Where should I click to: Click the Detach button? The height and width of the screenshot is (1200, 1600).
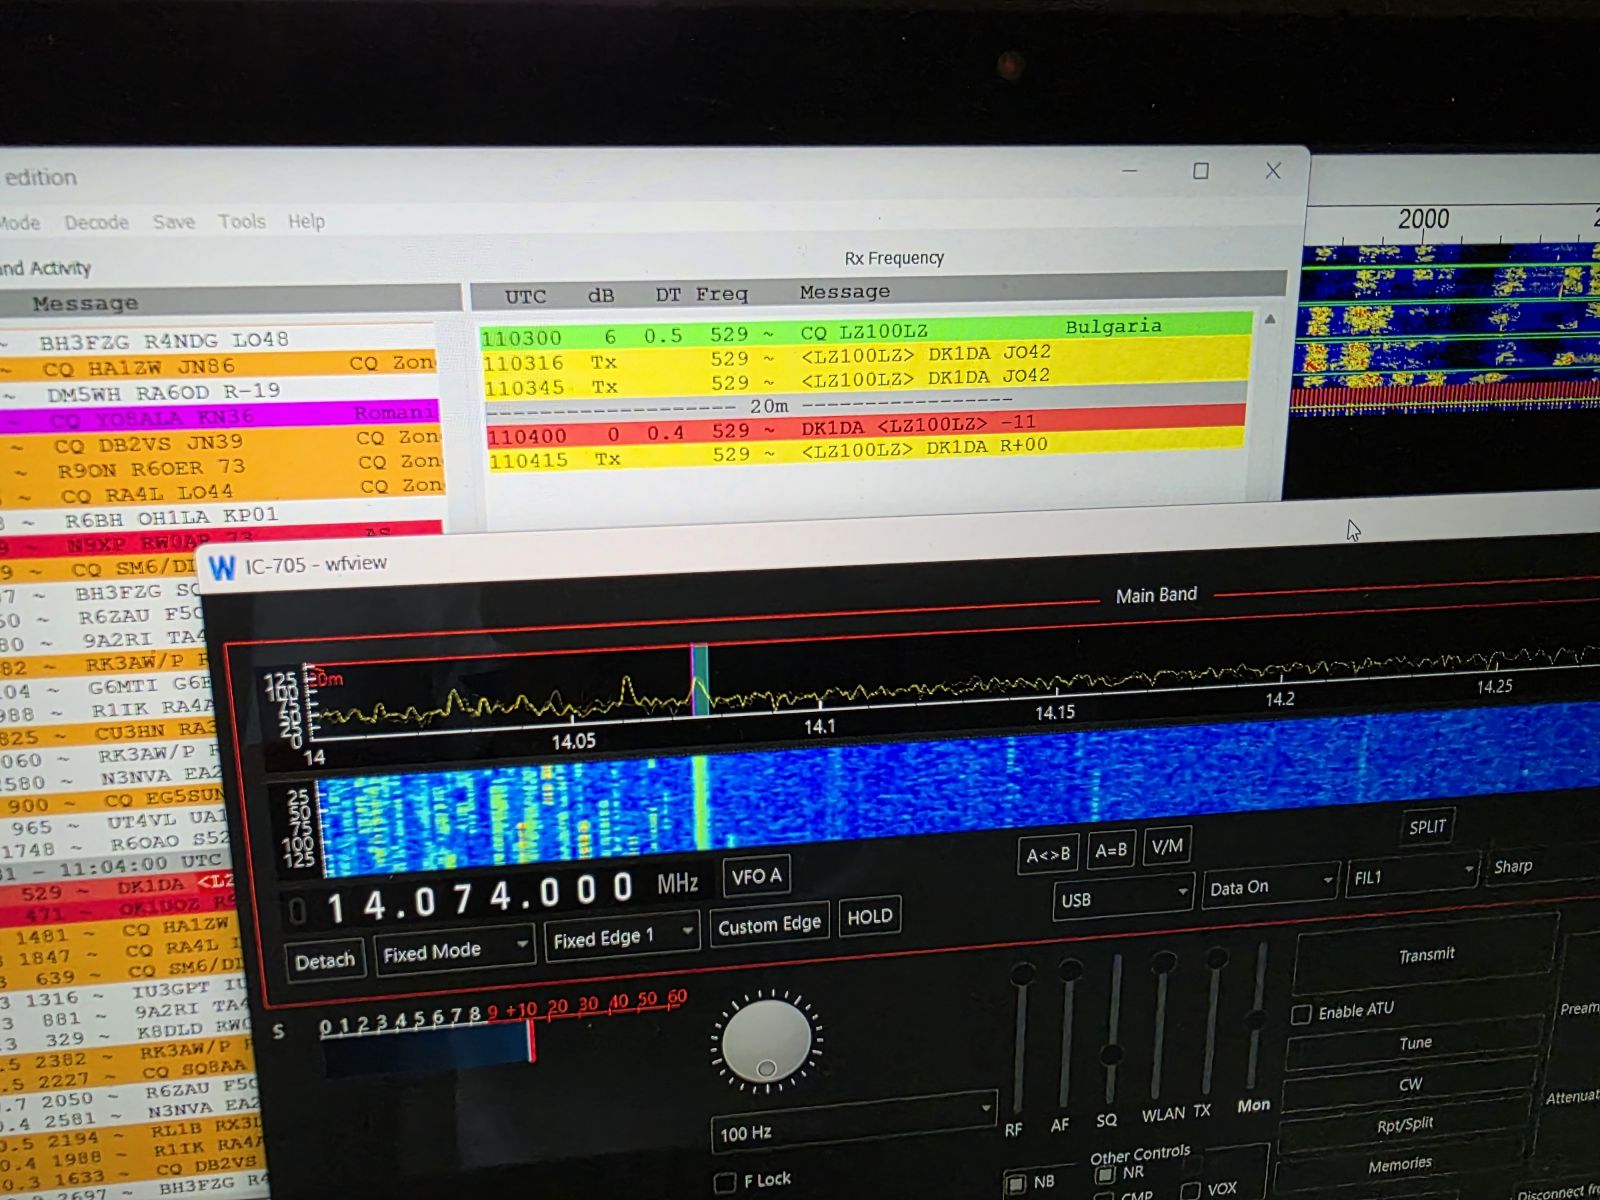click(324, 961)
